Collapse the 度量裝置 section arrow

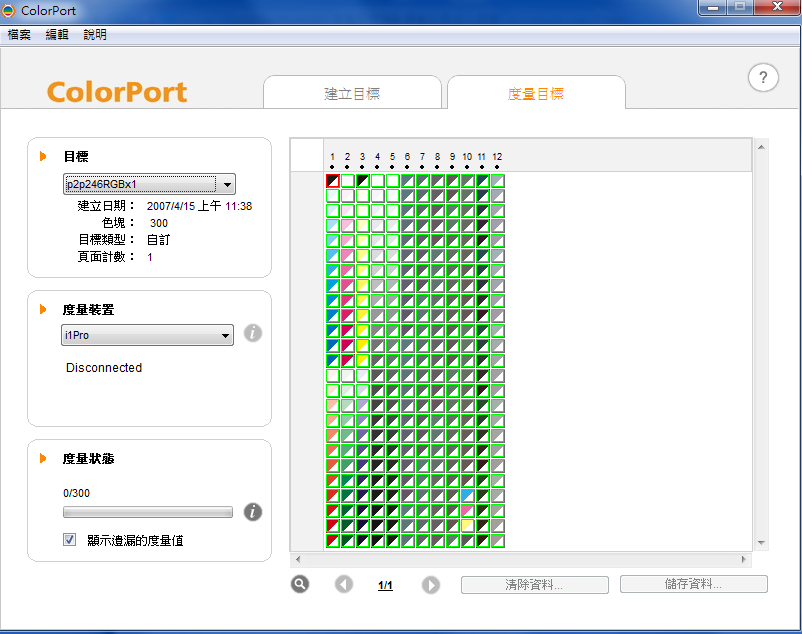[43, 309]
